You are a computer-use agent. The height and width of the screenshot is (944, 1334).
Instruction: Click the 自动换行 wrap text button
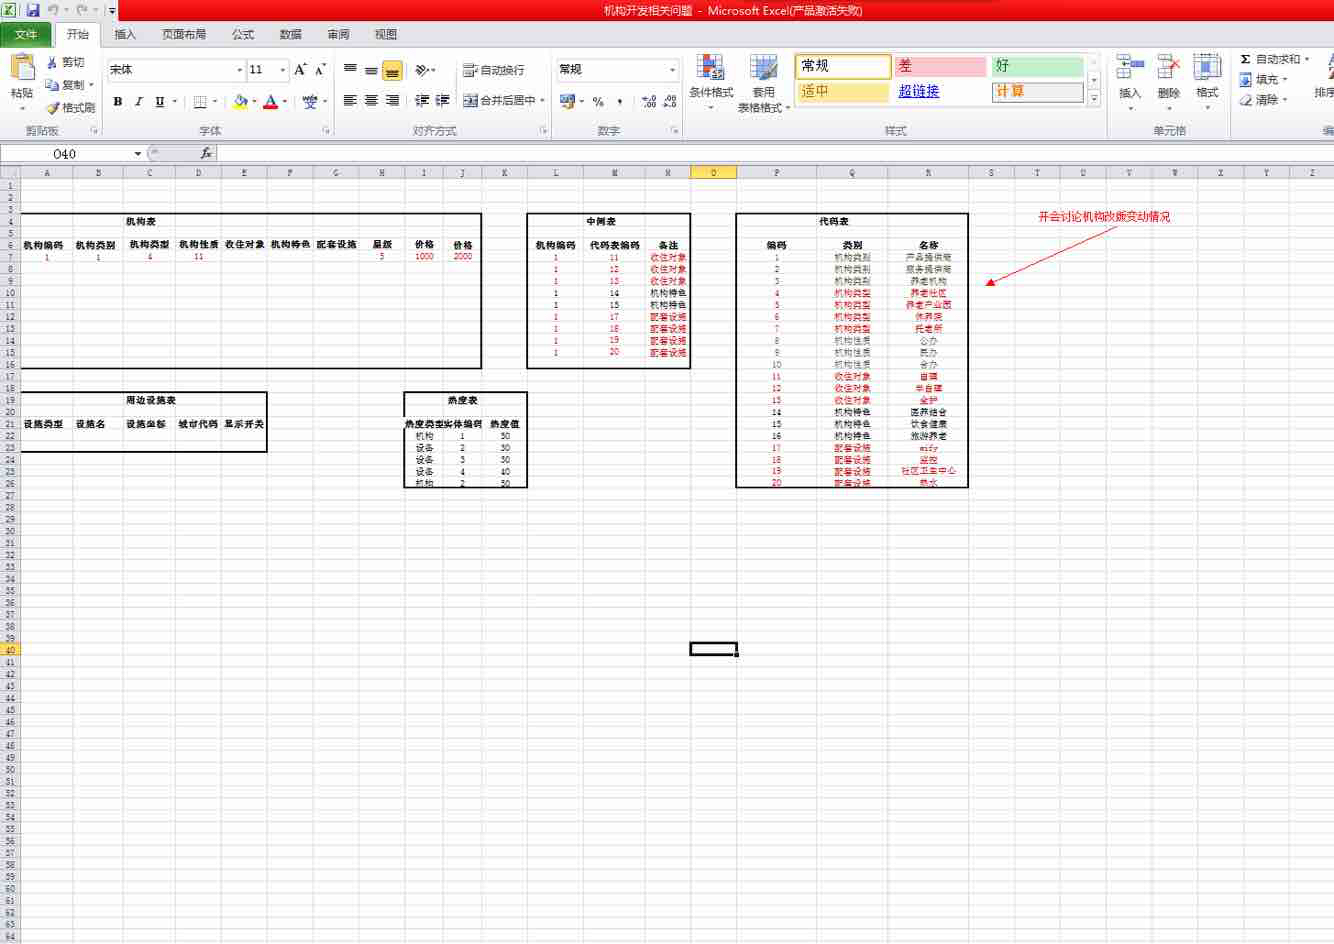click(494, 70)
